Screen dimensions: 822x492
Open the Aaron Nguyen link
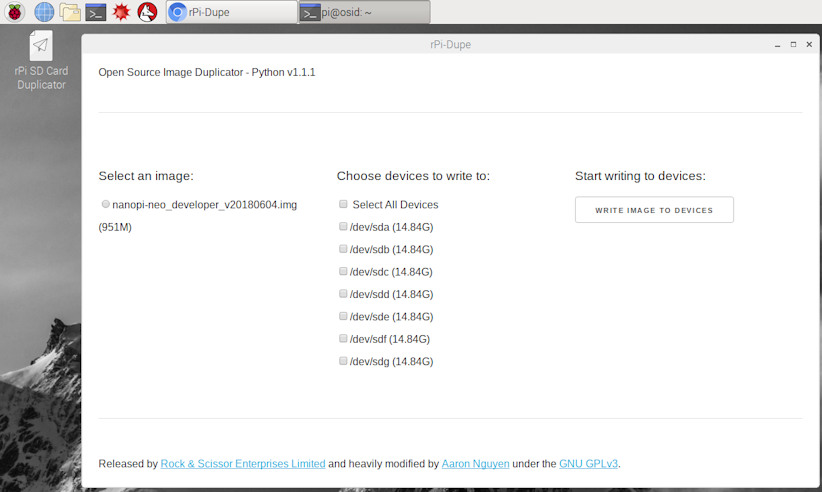(475, 464)
